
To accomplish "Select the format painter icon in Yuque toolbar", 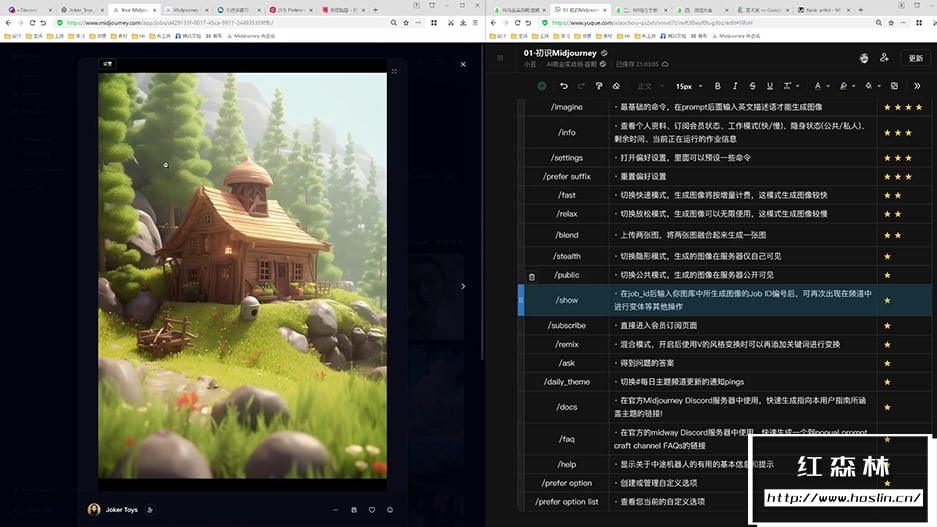I will [599, 86].
